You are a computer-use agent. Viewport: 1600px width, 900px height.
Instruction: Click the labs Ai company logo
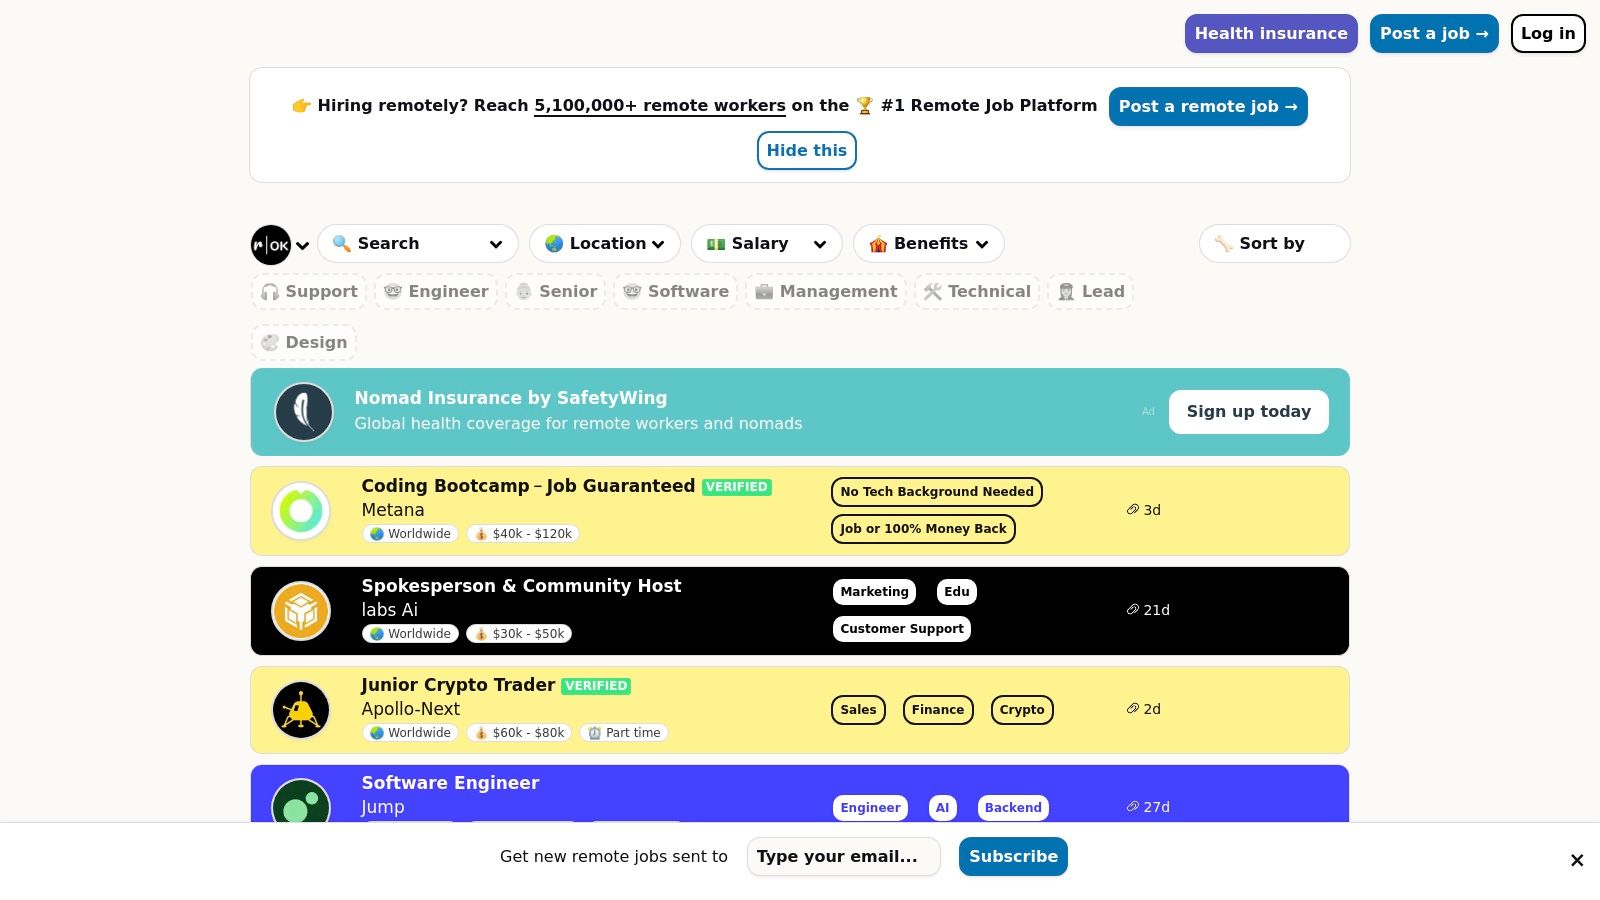coord(301,611)
